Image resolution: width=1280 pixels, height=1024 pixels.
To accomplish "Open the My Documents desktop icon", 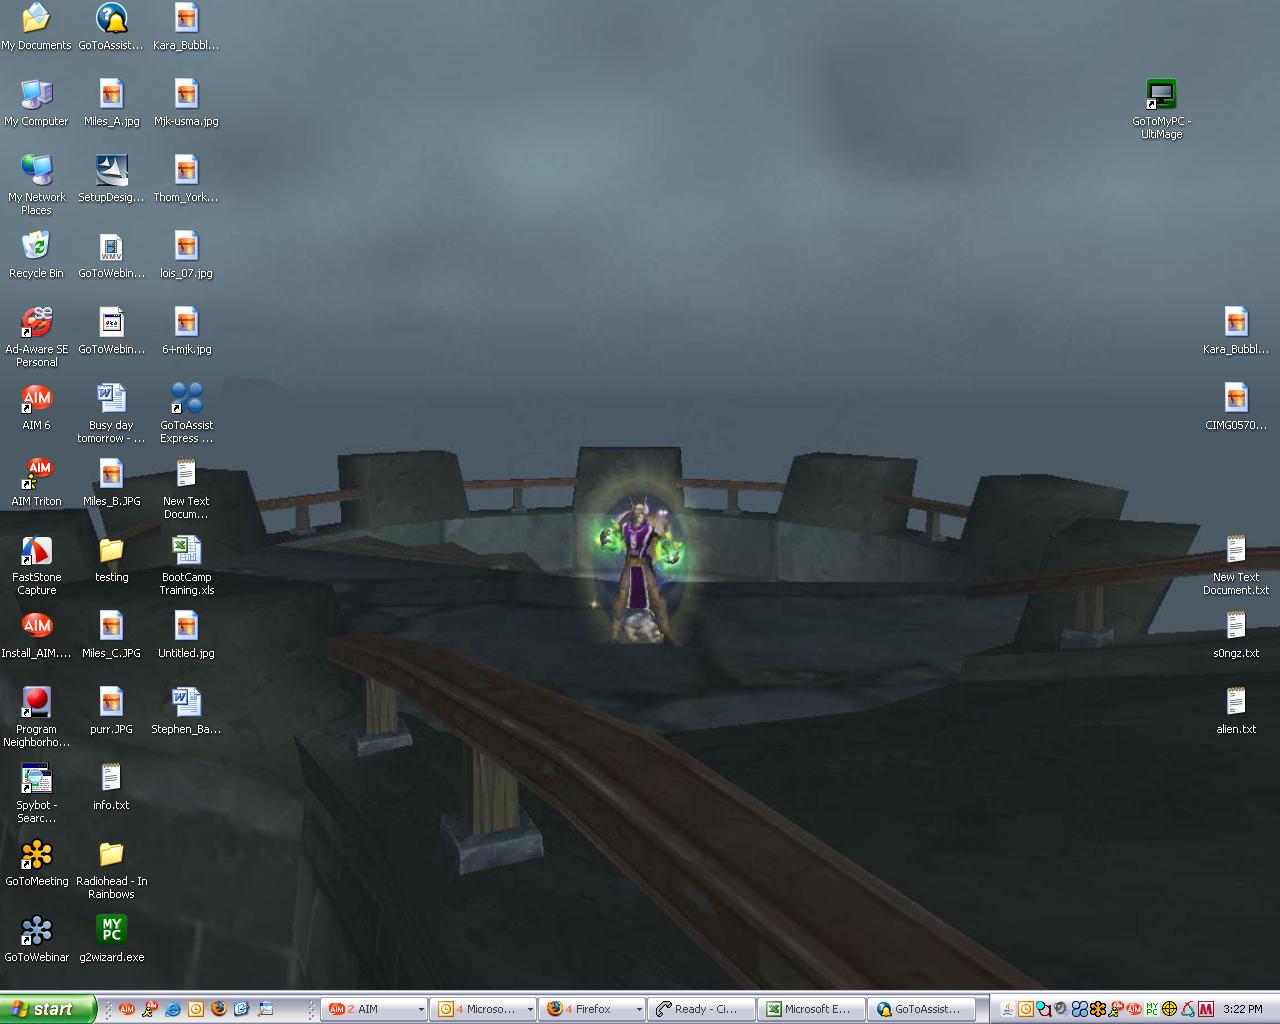I will click(36, 27).
